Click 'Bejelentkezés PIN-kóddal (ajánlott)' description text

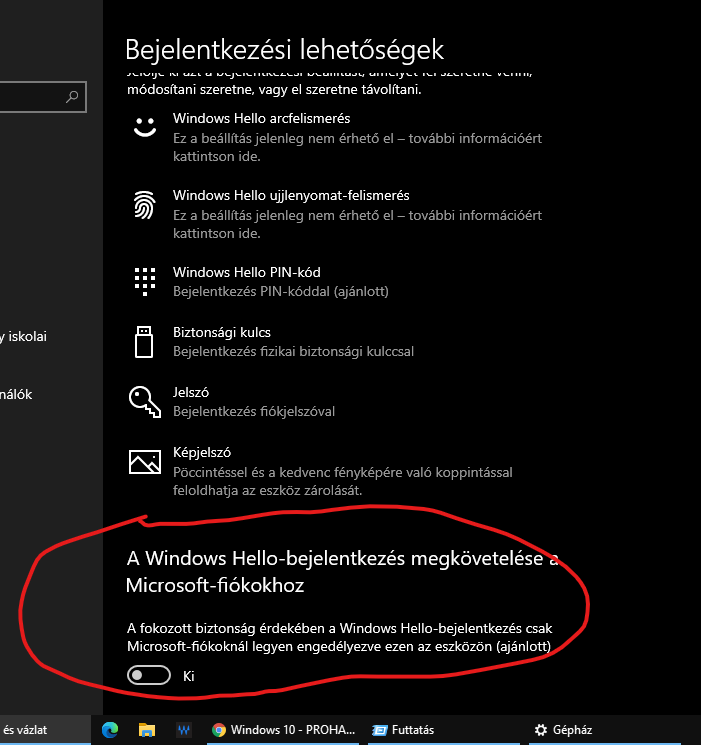[280, 291]
